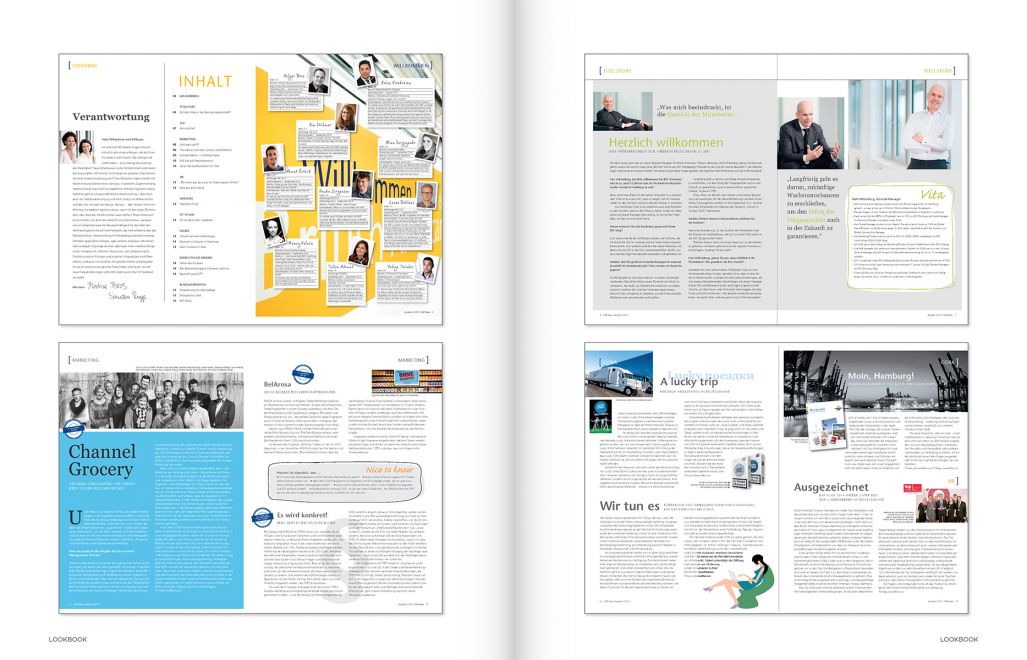Open the award ceremony group photo near Ausgezeichnet
Screen dimensions: 1027x660
[941, 505]
